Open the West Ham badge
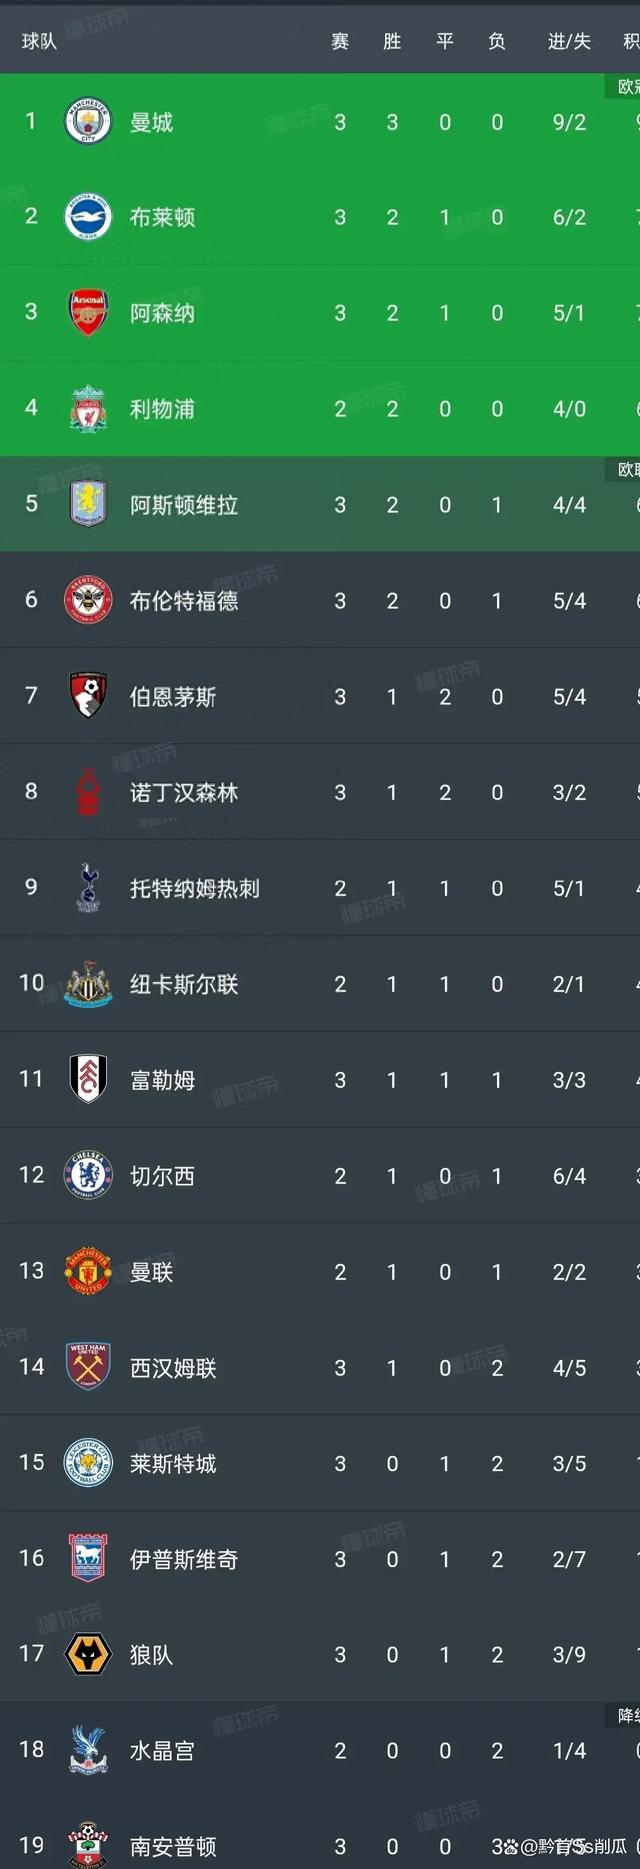 click(x=88, y=1367)
